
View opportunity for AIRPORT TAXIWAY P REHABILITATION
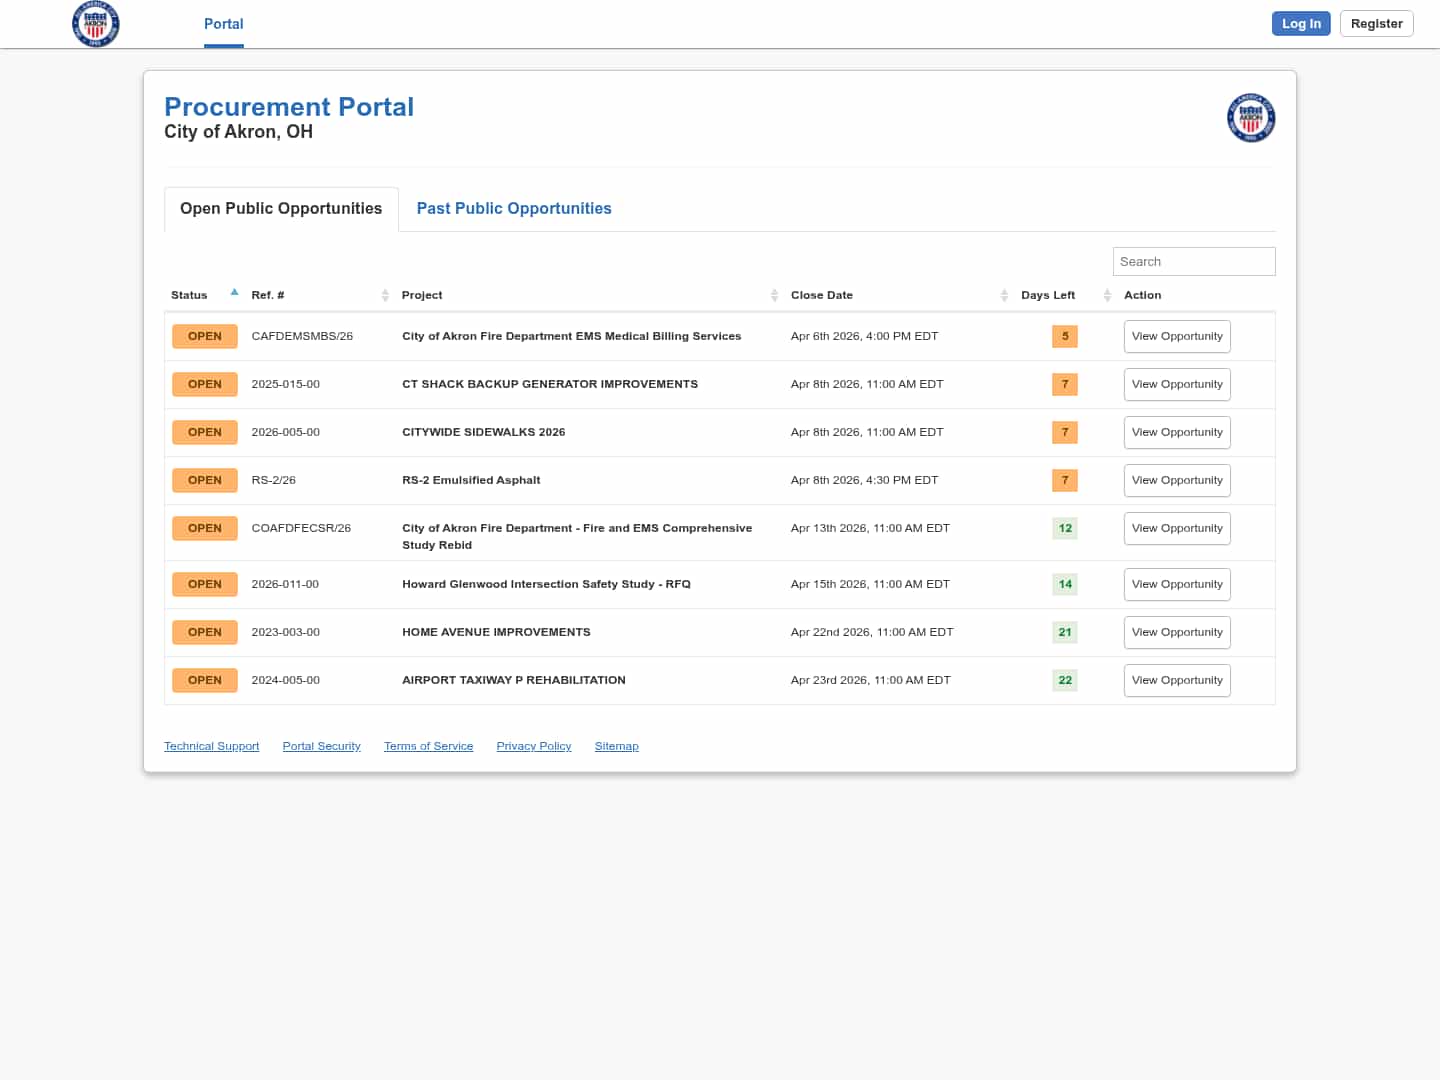1176,681
